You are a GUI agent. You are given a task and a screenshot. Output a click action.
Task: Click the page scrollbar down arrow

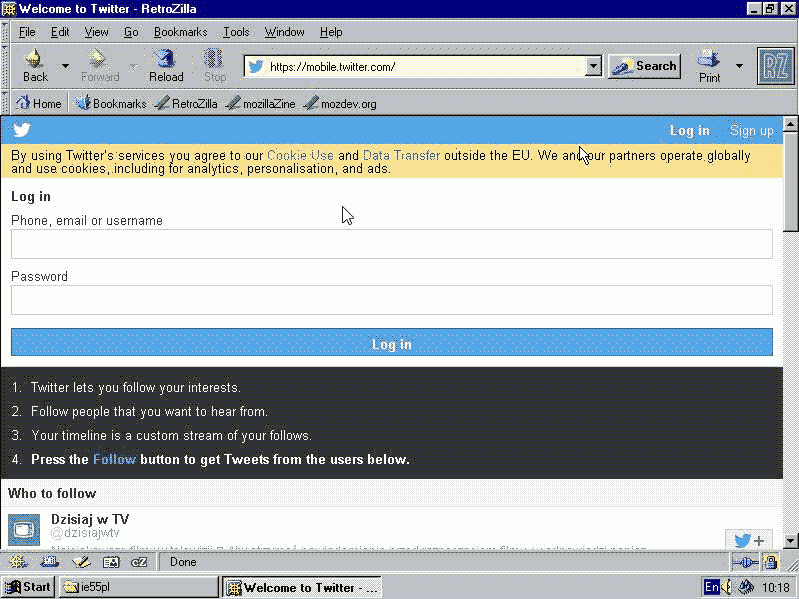(790, 540)
